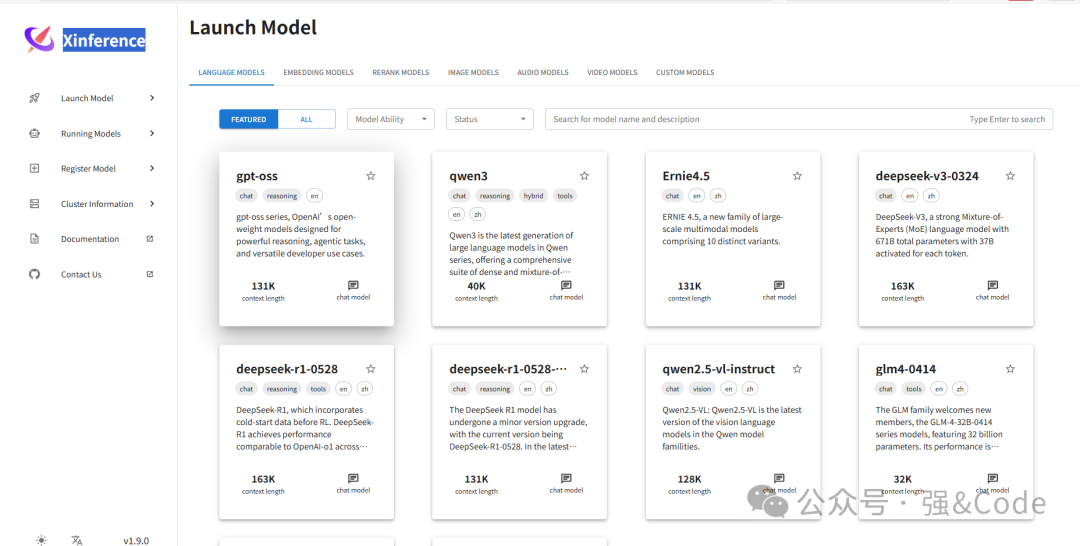Click the server icon beside Cluster Information
Screen dimensions: 1080x546
coord(34,204)
